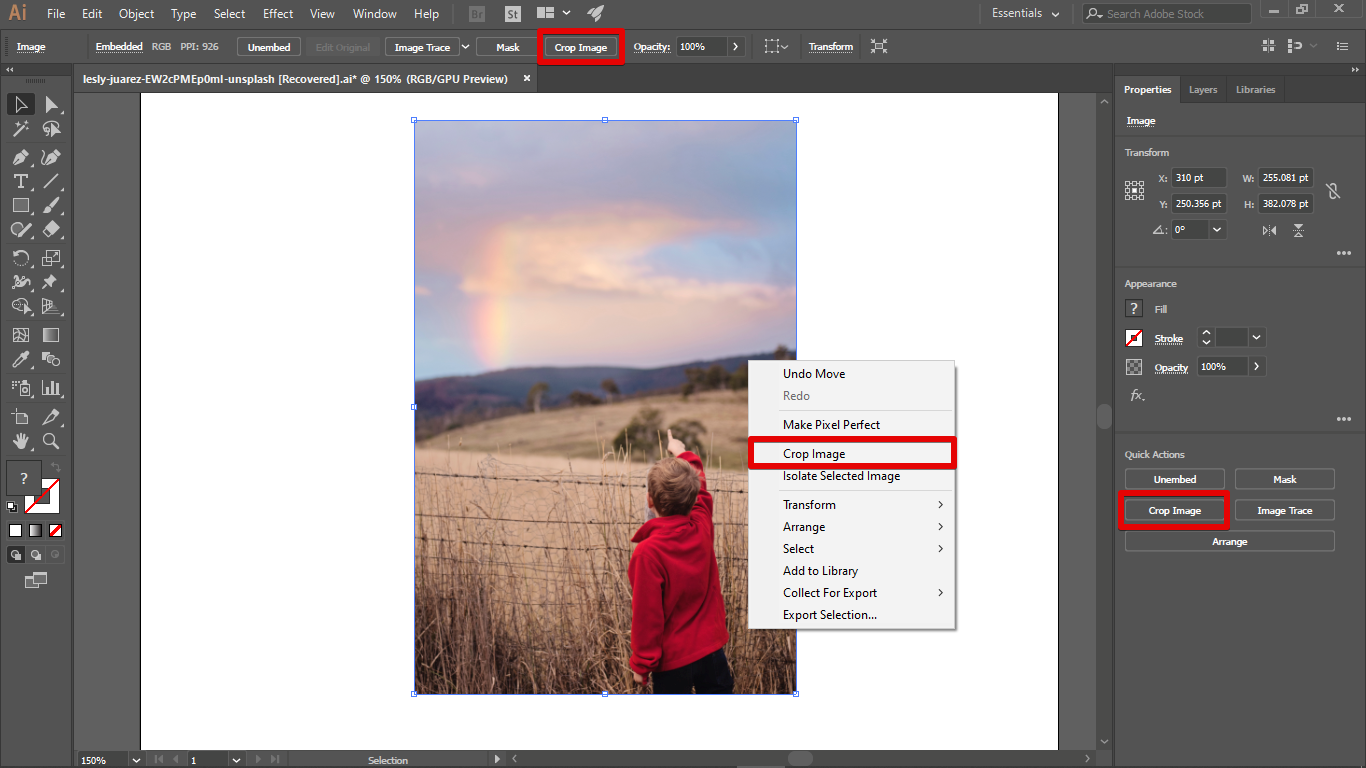1366x768 pixels.
Task: Click the X position field in Transform
Action: click(1198, 177)
